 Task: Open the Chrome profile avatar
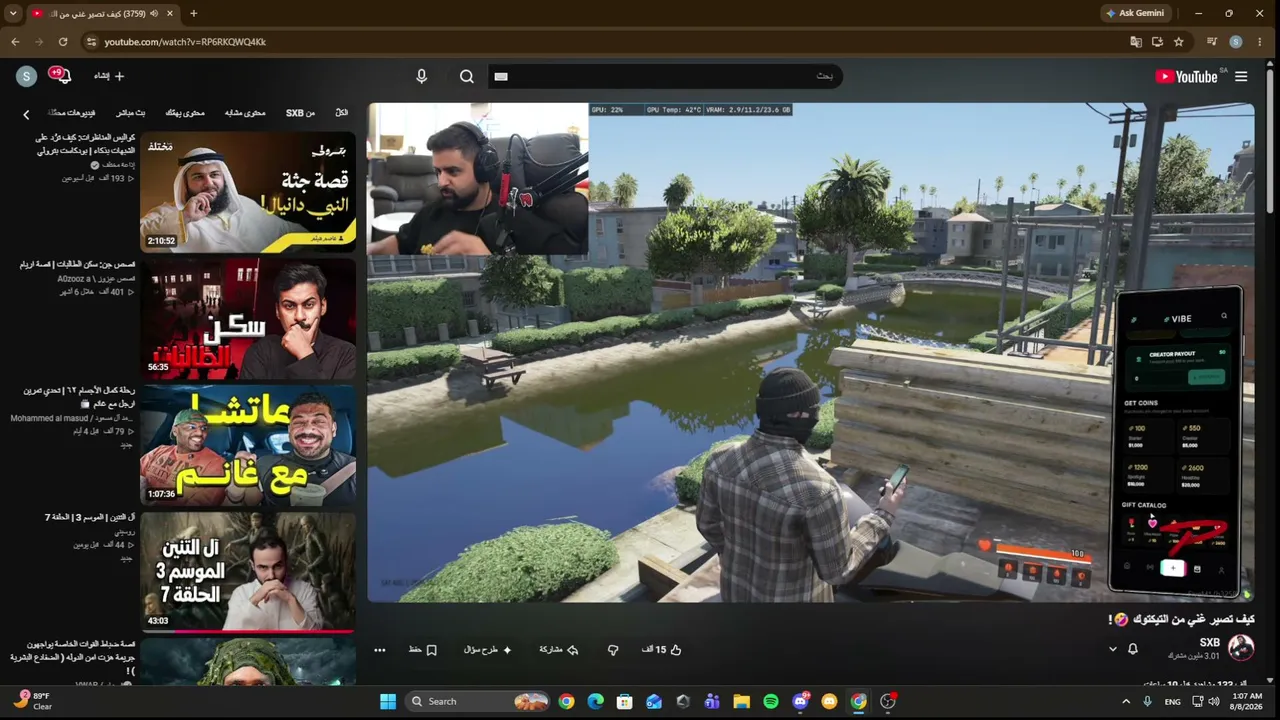point(1236,42)
